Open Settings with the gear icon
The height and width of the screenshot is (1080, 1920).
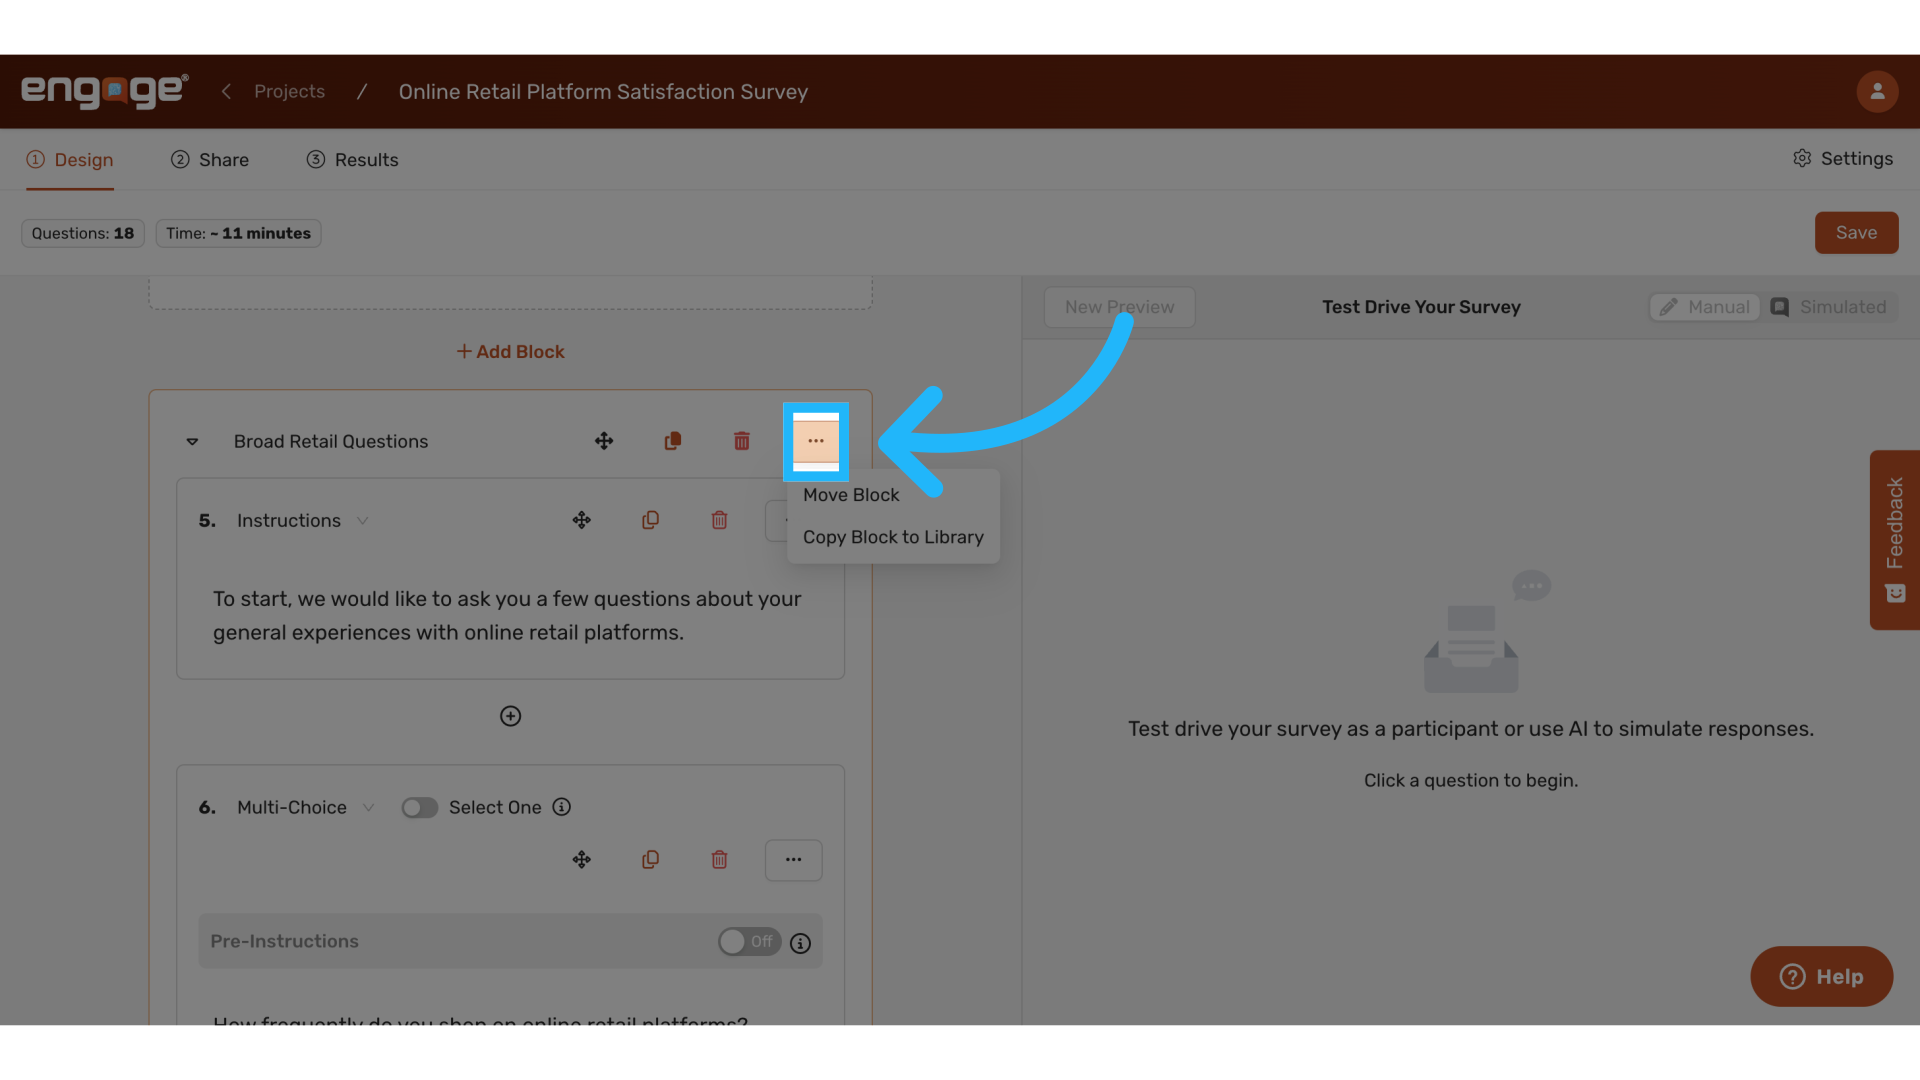point(1842,159)
